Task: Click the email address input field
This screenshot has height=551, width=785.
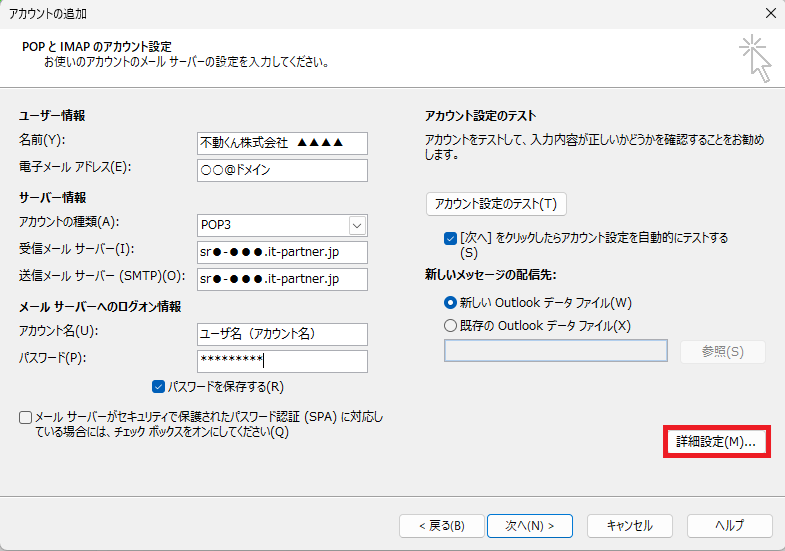Action: (x=282, y=170)
